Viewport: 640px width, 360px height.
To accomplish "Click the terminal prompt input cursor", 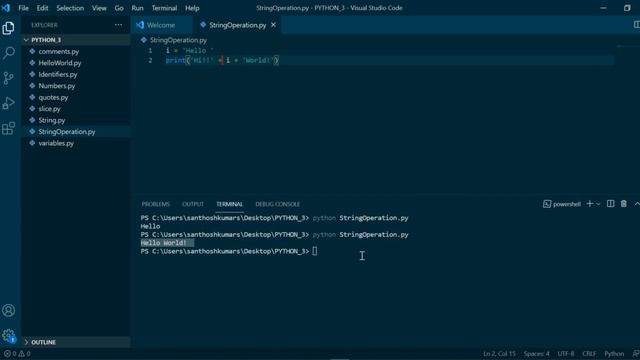I will click(315, 251).
